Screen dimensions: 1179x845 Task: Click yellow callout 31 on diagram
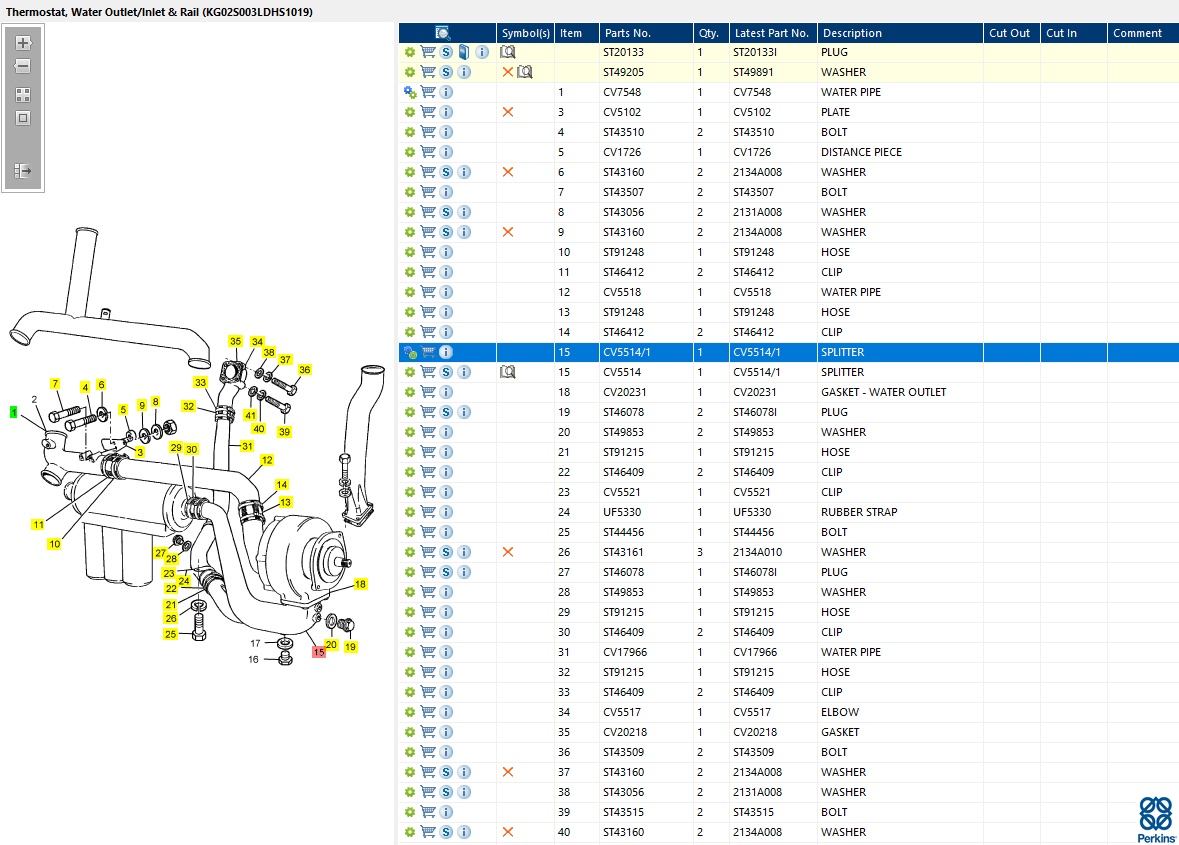click(x=247, y=447)
